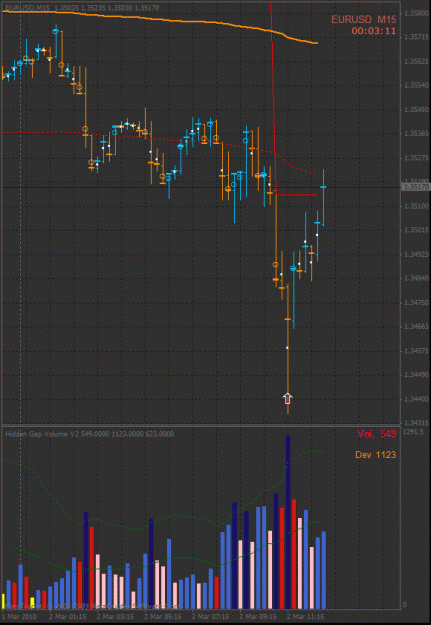
Task: Click the short red horizontal level line
Action: pyautogui.click(x=297, y=195)
